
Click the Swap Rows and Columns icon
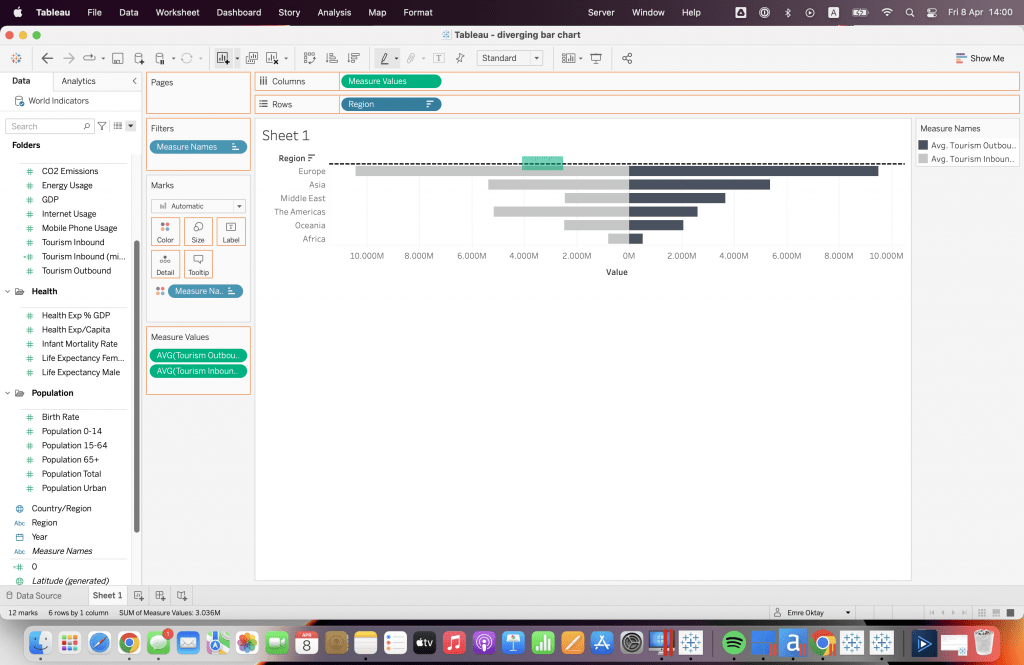[x=310, y=58]
